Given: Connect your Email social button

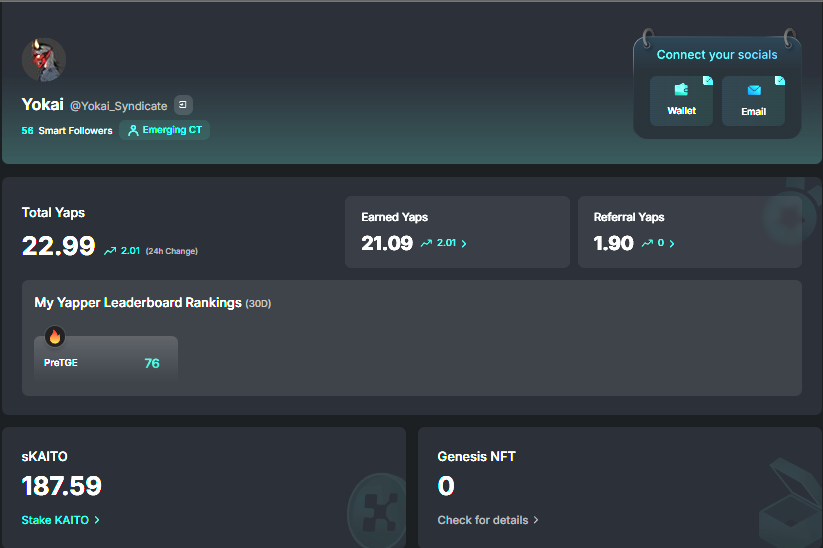Looking at the screenshot, I should point(754,101).
